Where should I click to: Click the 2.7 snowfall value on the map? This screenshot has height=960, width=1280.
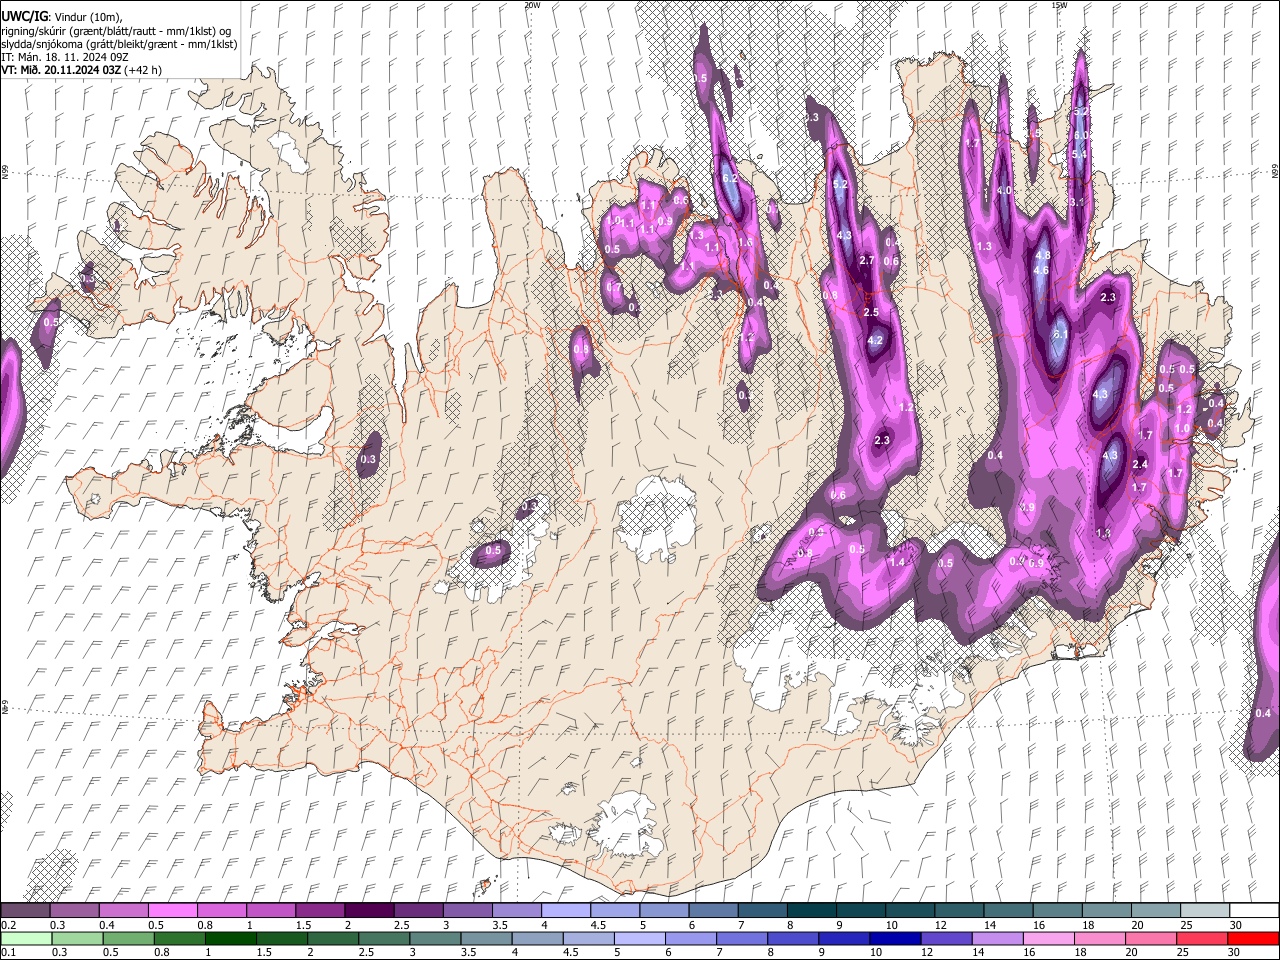click(867, 261)
